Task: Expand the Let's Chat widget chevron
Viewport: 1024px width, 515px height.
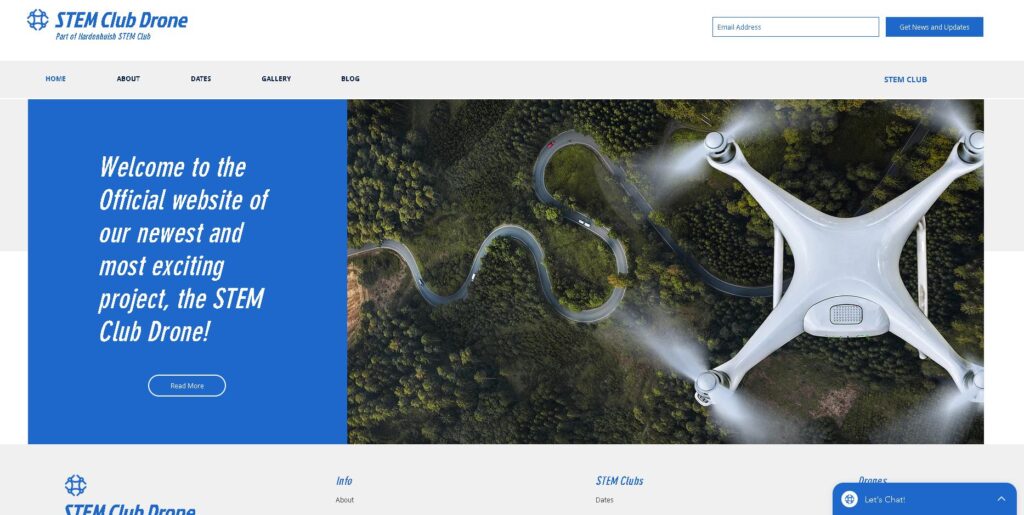Action: pos(1001,499)
